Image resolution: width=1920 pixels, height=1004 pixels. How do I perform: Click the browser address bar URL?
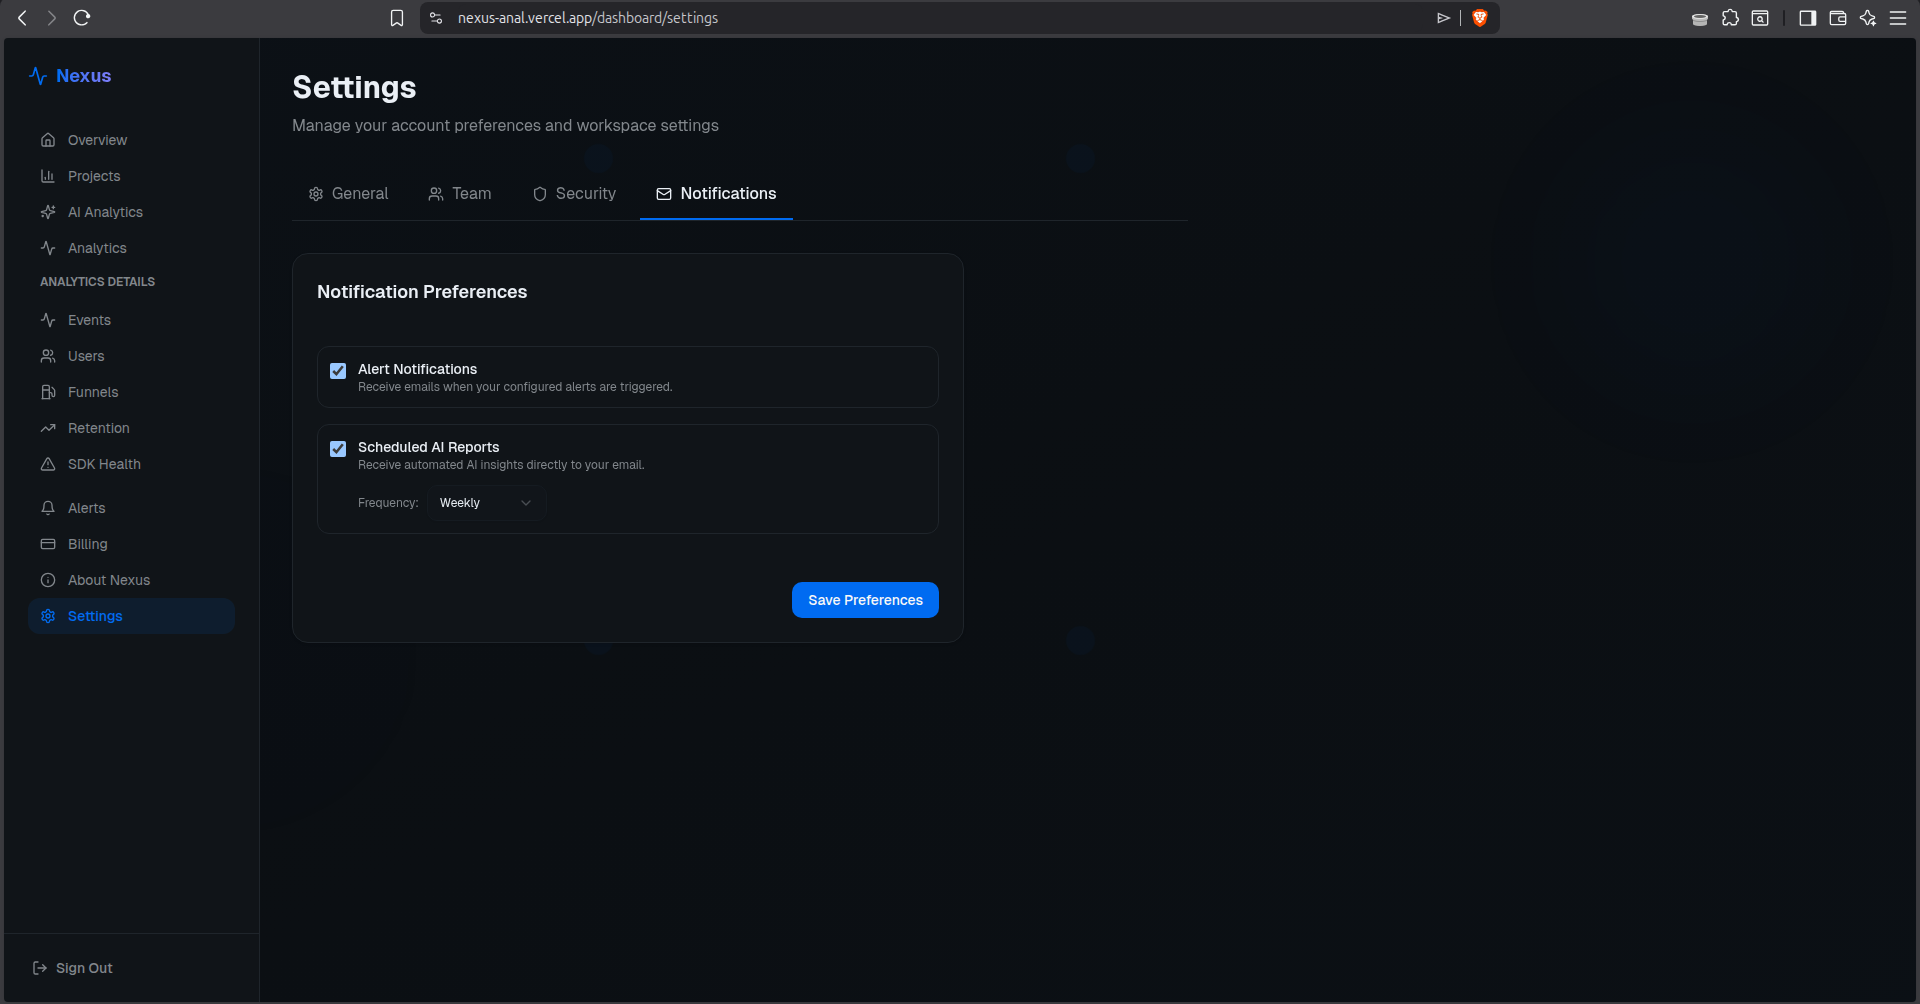coord(588,18)
